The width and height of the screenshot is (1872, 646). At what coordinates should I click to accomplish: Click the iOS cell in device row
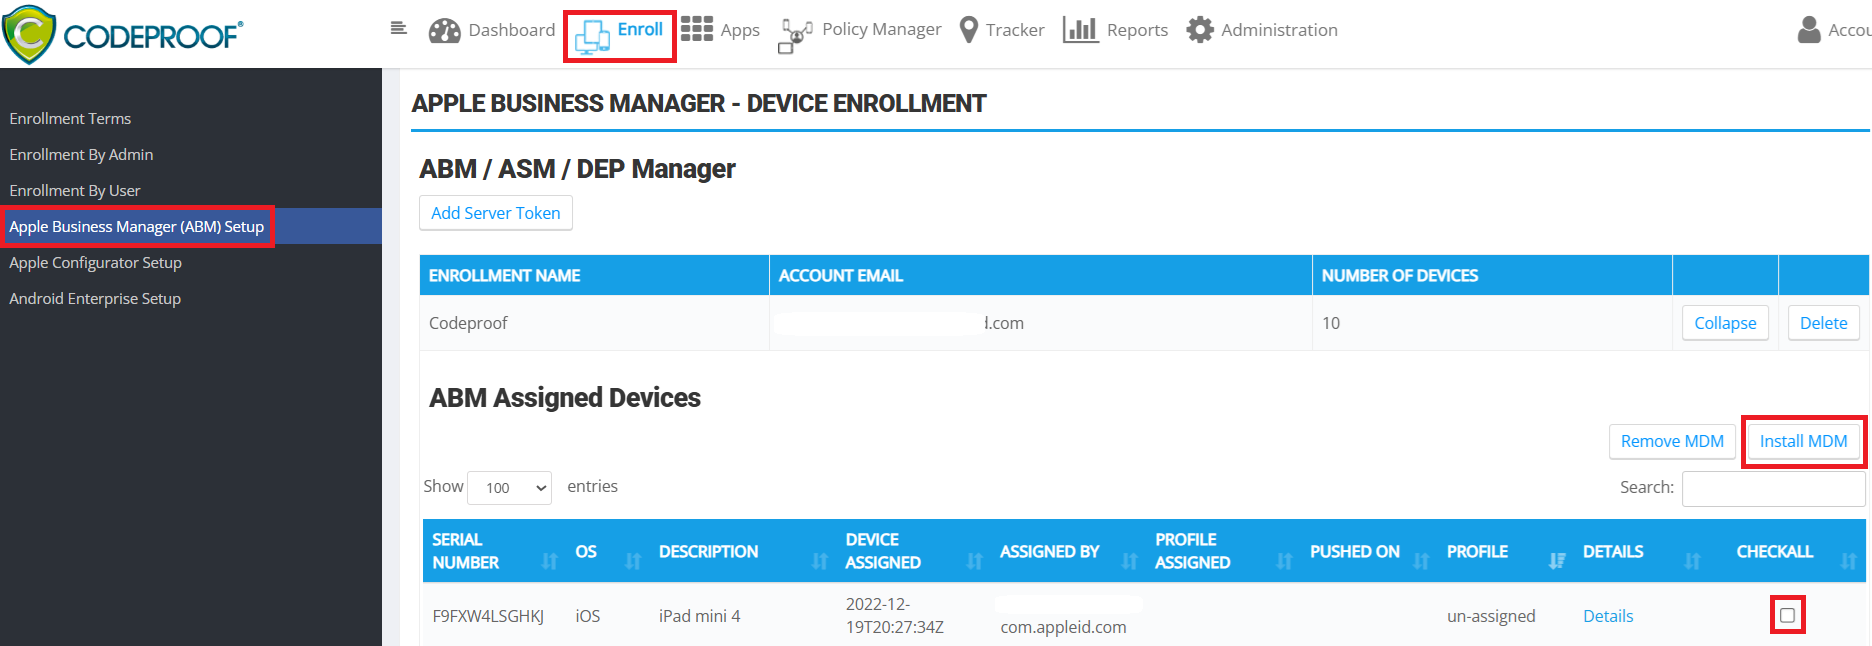point(588,616)
